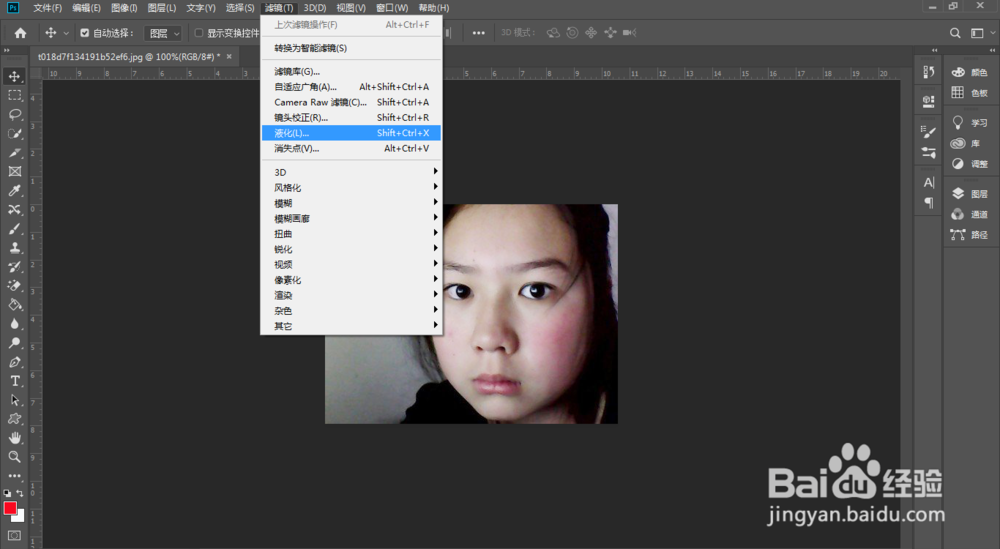Expand the 风格化 filter submenu
The image size is (1000, 549).
point(351,187)
